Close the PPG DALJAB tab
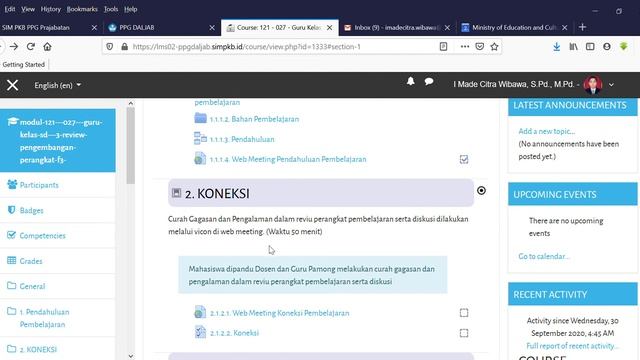Viewport: 640px width, 360px height. [212, 27]
